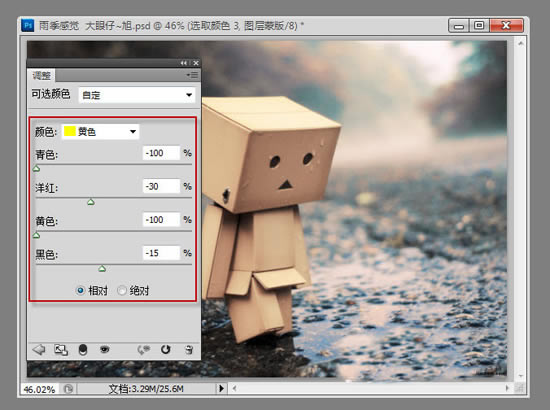Collapse the Adjustments panel with double-arrow icon

(x=184, y=63)
